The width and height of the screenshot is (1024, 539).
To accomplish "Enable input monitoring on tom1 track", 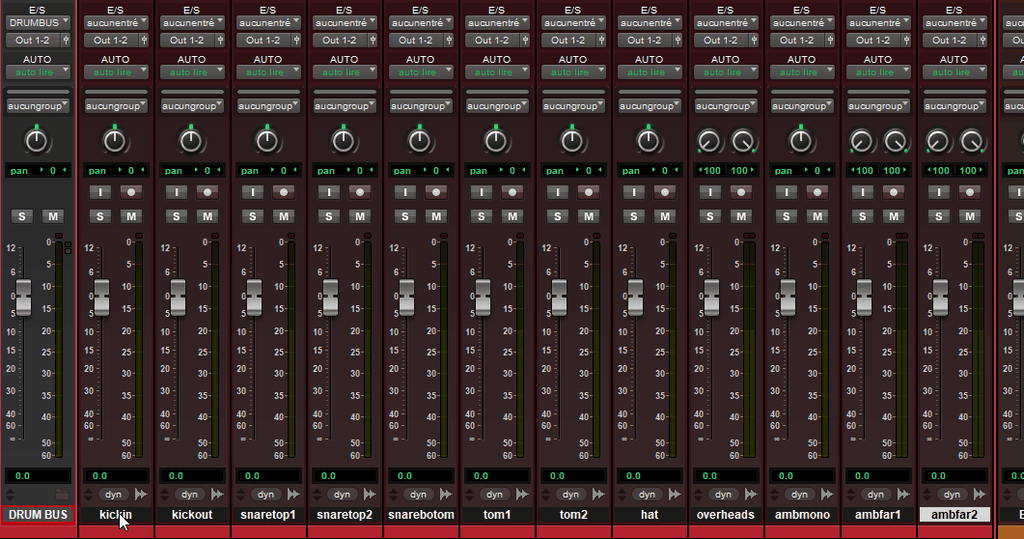I will [x=481, y=192].
